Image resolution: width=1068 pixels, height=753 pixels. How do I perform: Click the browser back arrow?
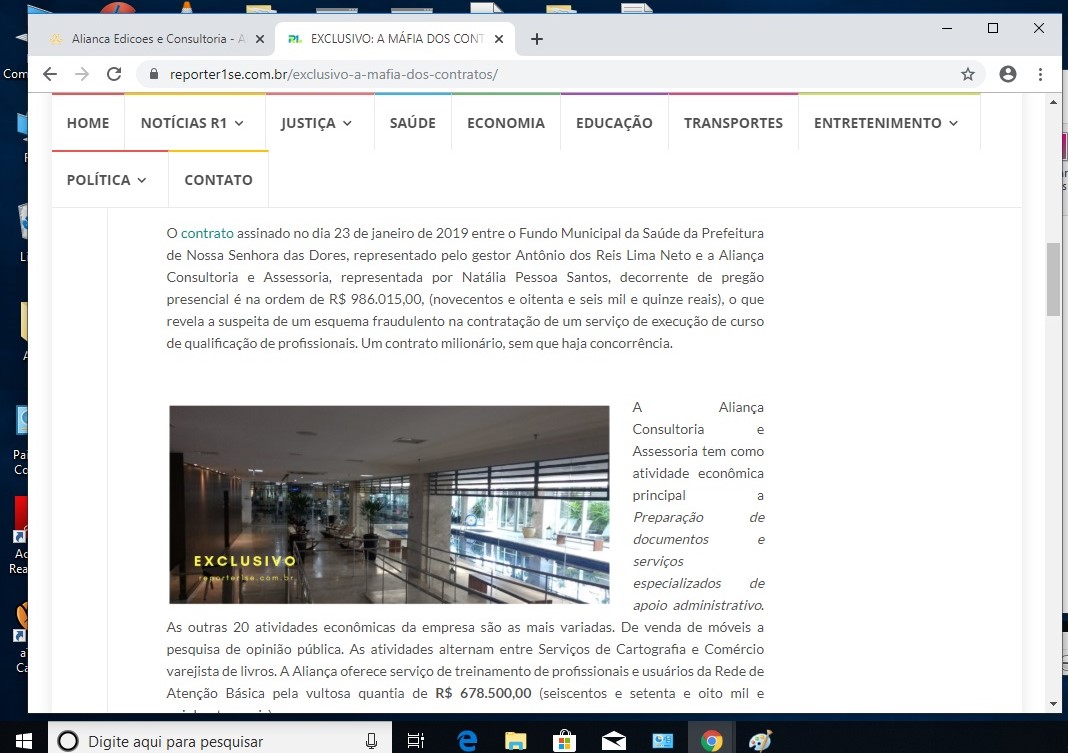(x=50, y=74)
